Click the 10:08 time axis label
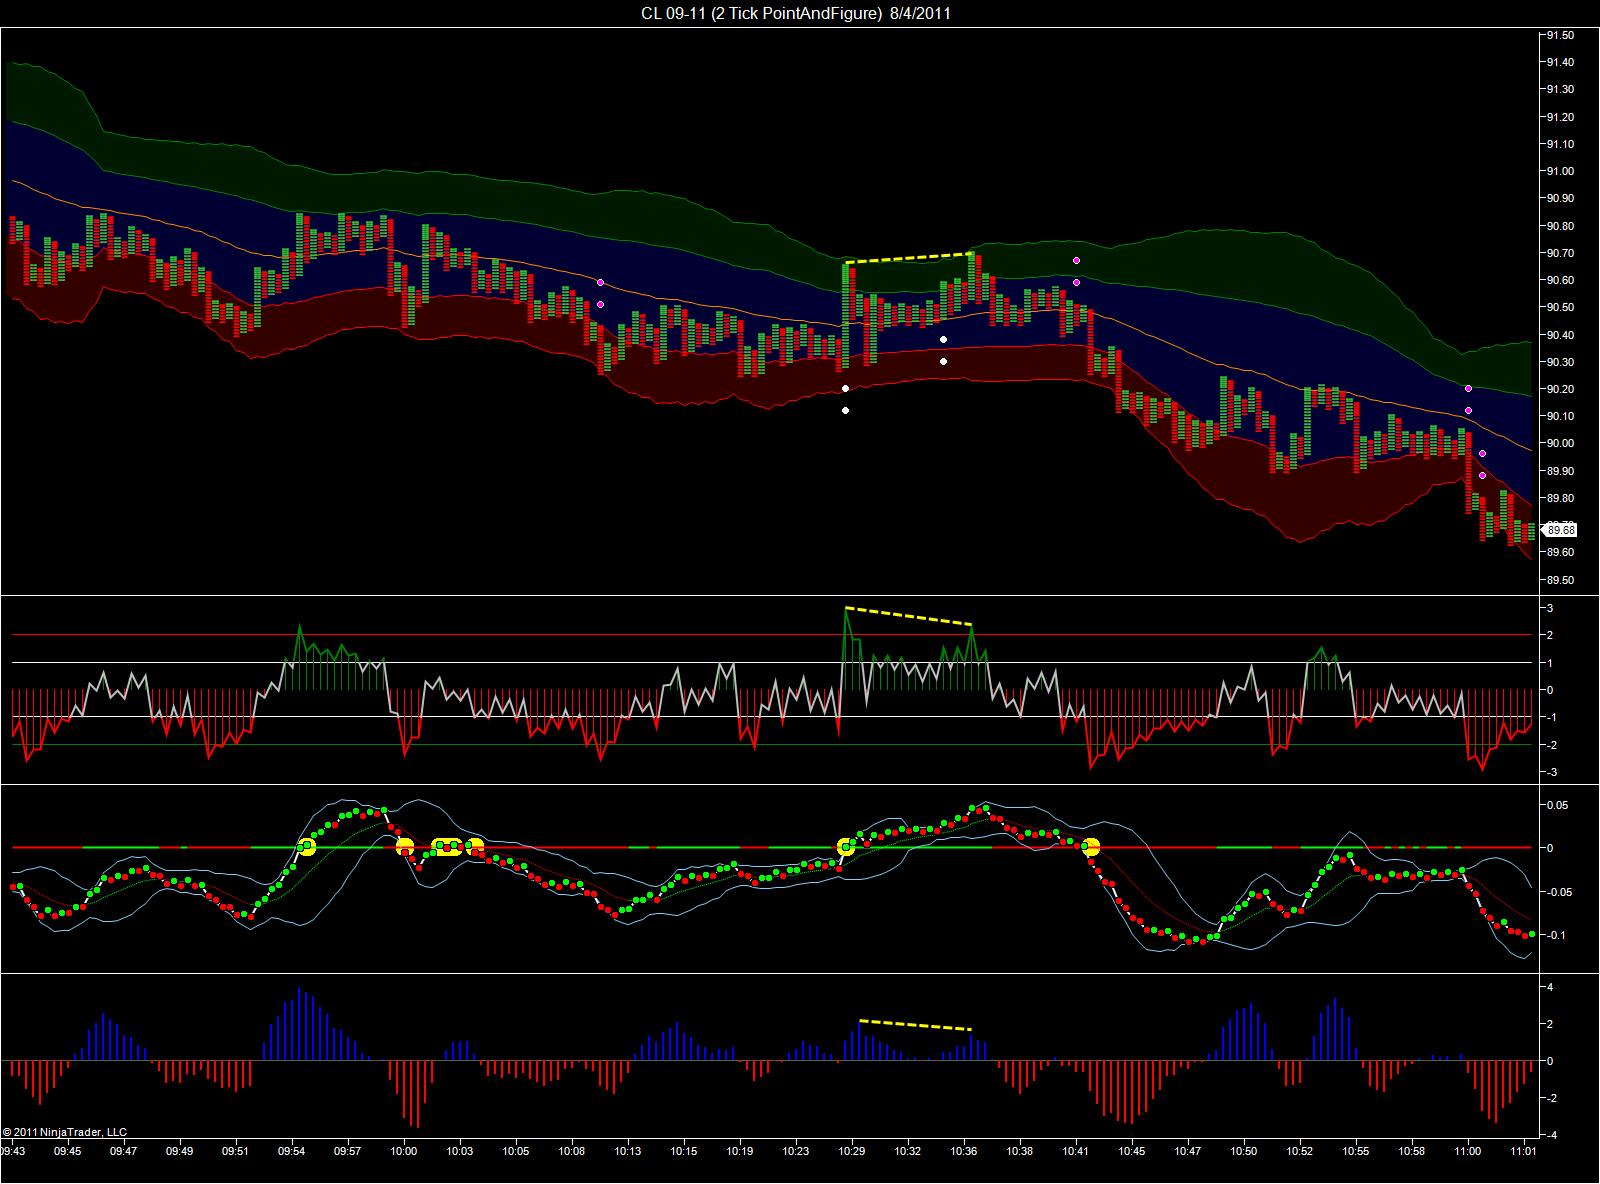Image resolution: width=1600 pixels, height=1184 pixels. coord(572,1151)
